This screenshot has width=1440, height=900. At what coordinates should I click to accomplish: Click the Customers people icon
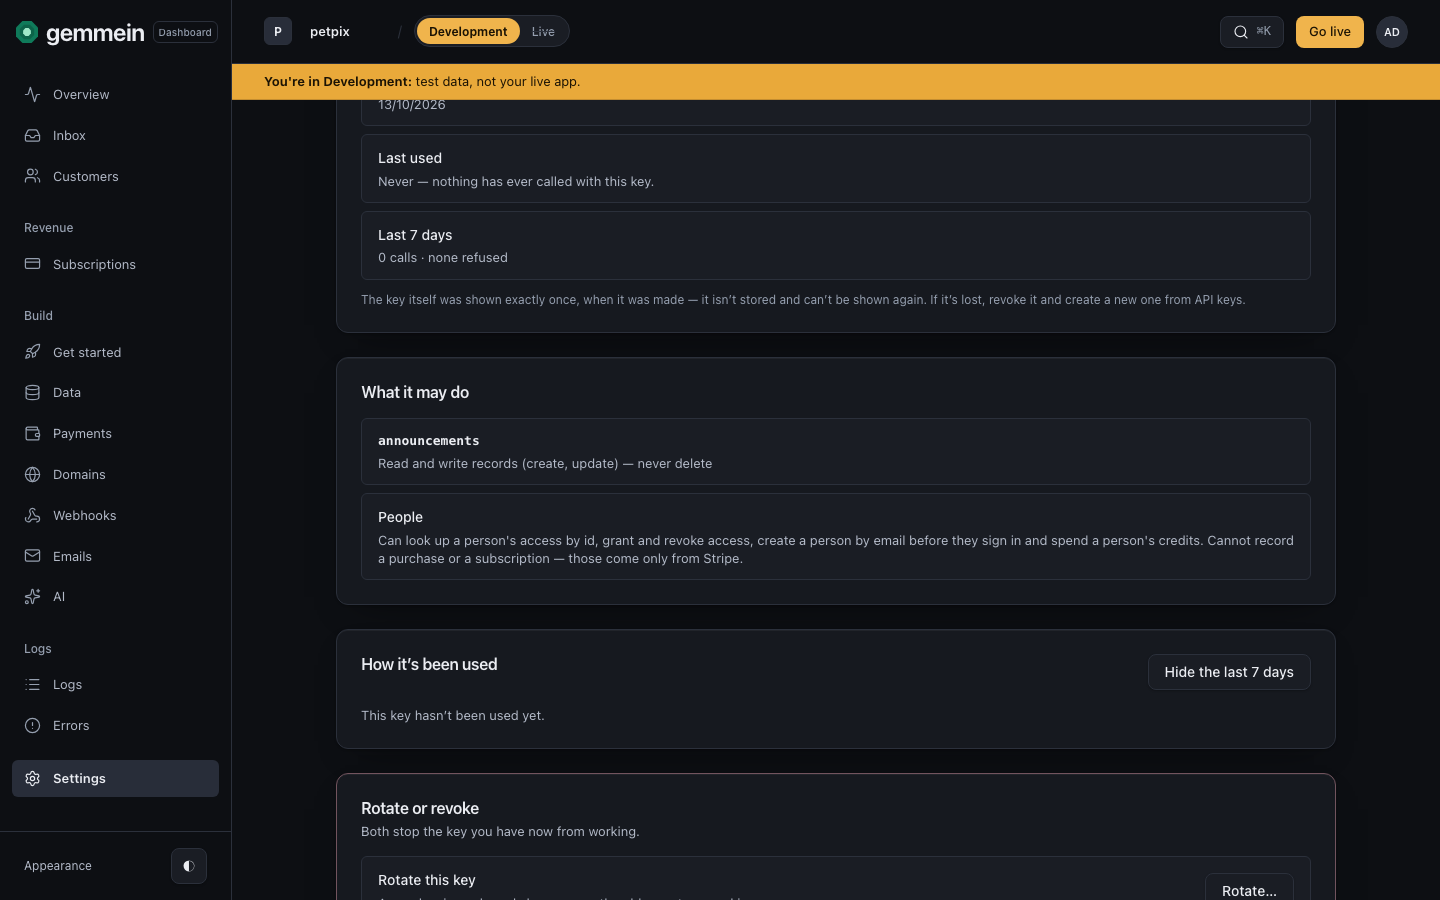[33, 176]
